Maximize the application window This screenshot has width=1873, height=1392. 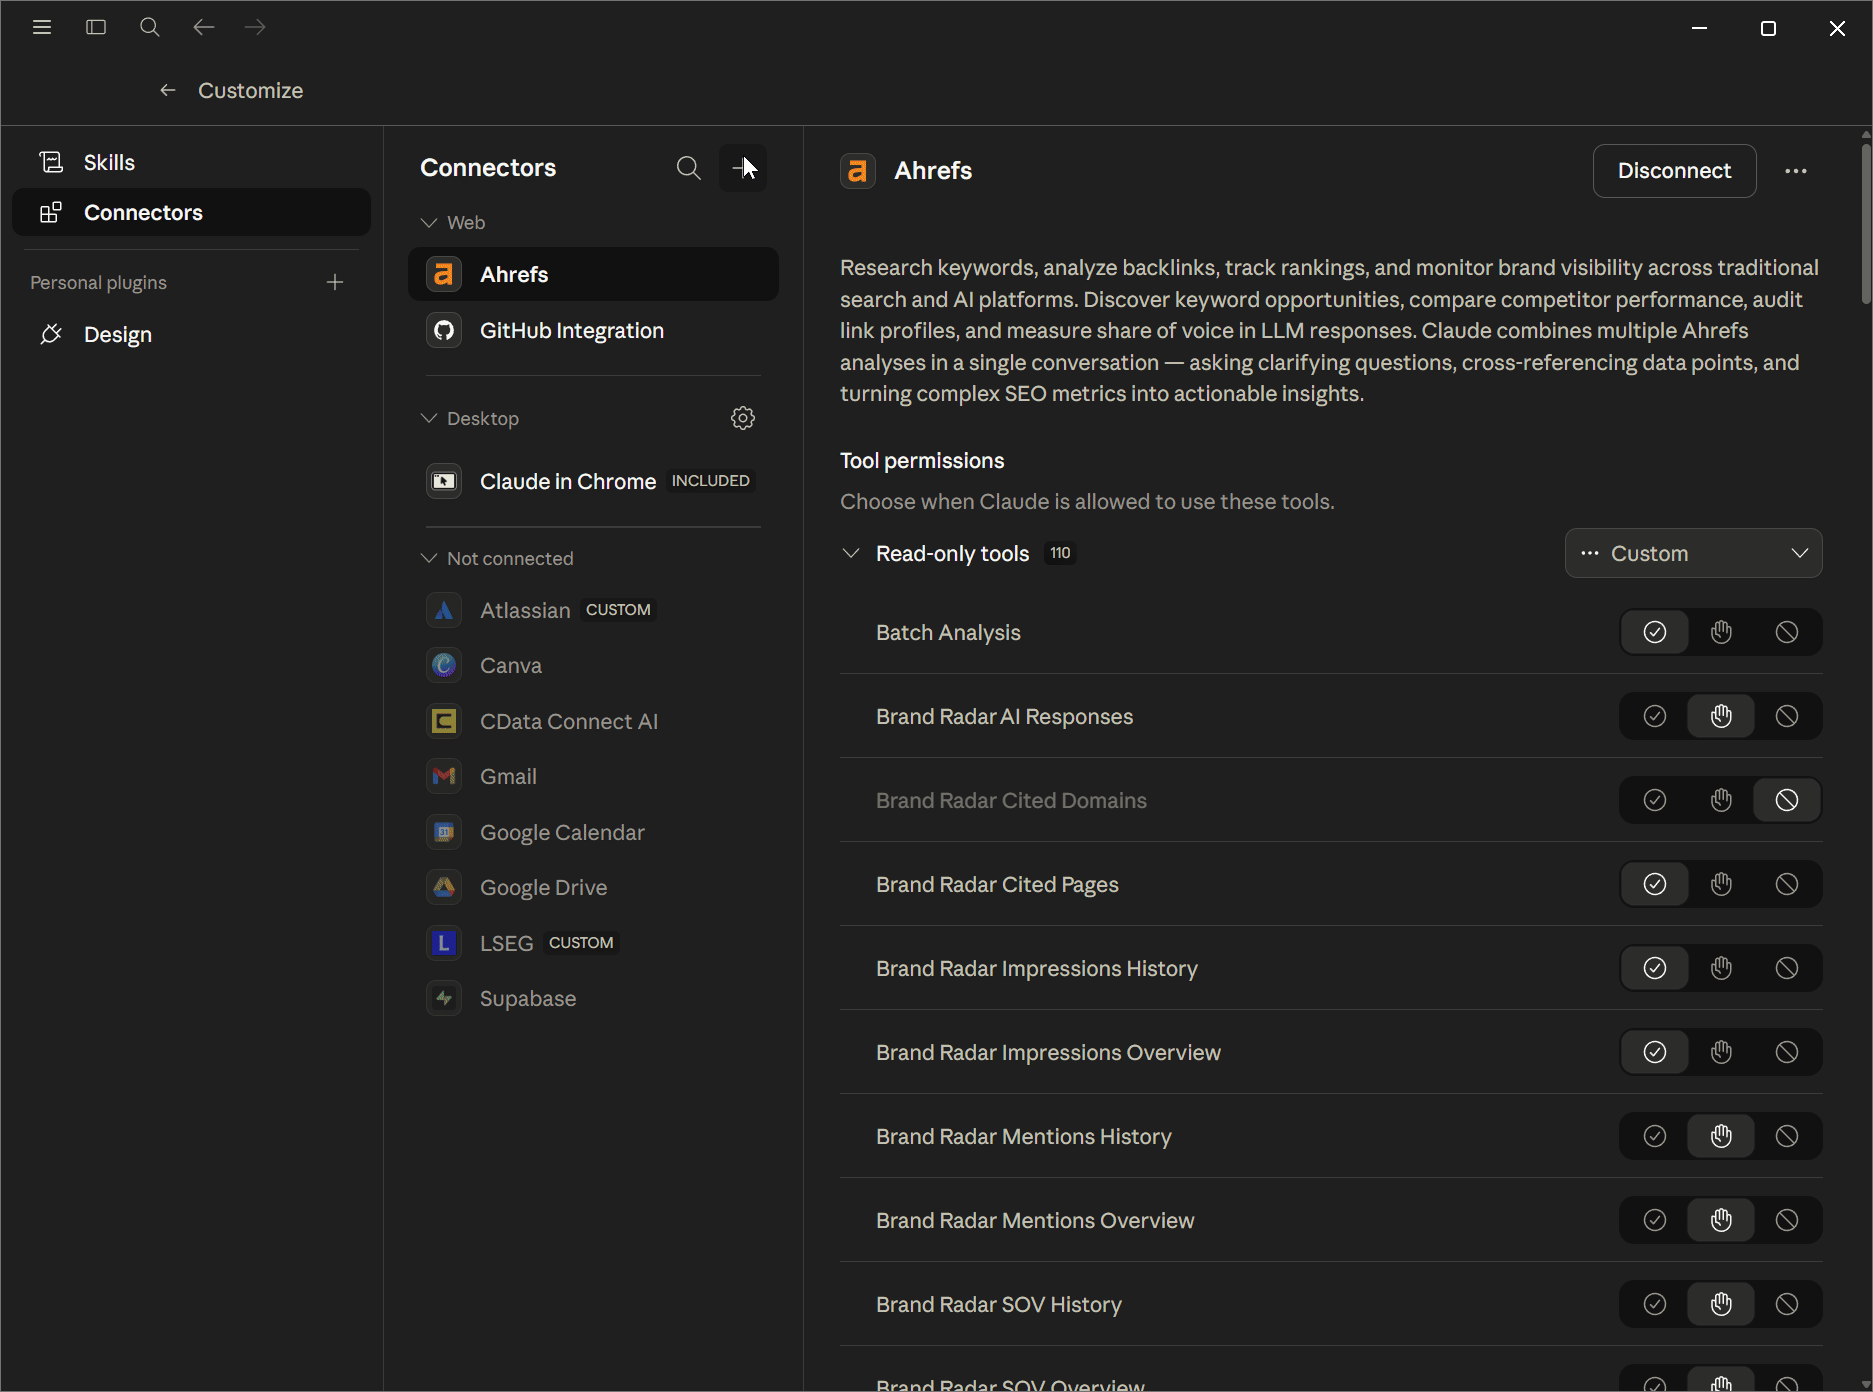pyautogui.click(x=1768, y=28)
